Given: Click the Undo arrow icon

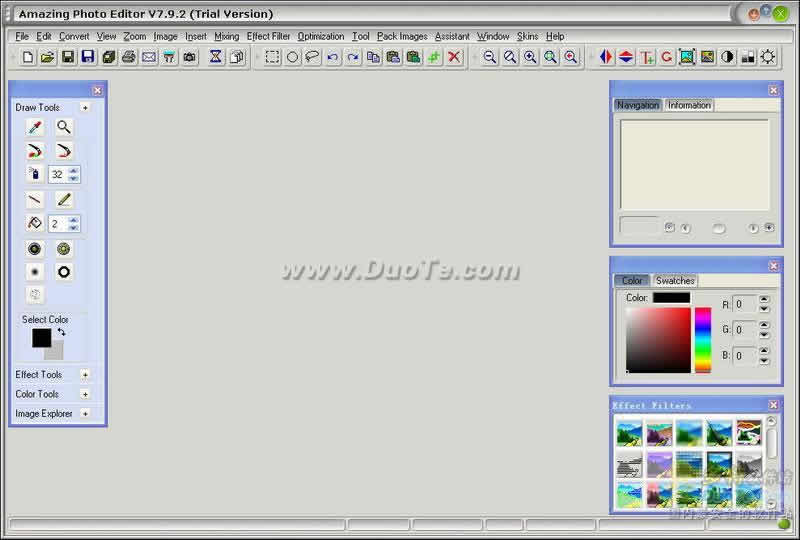Looking at the screenshot, I should [333, 57].
